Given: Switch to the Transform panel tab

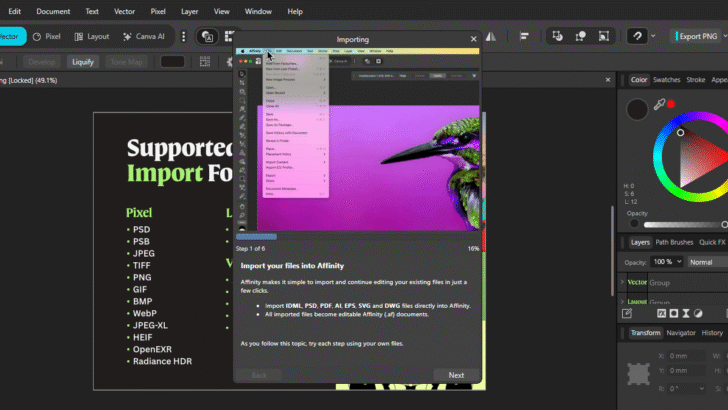Looking at the screenshot, I should click(x=645, y=333).
